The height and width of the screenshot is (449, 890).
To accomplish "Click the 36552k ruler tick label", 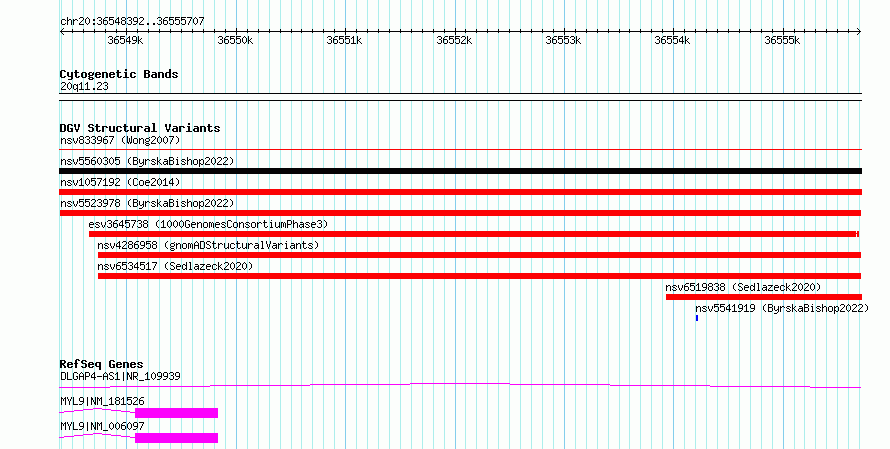I will pyautogui.click(x=454, y=40).
